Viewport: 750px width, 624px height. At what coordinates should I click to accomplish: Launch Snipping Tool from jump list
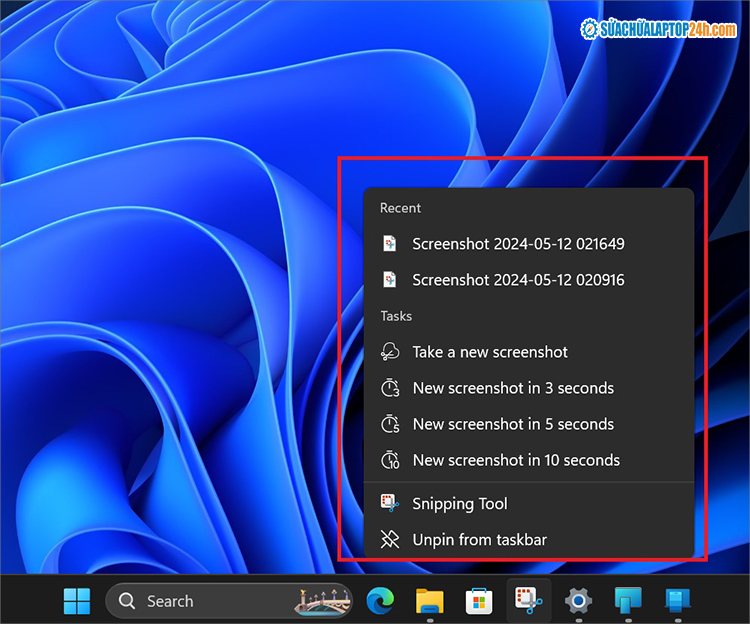[529, 504]
